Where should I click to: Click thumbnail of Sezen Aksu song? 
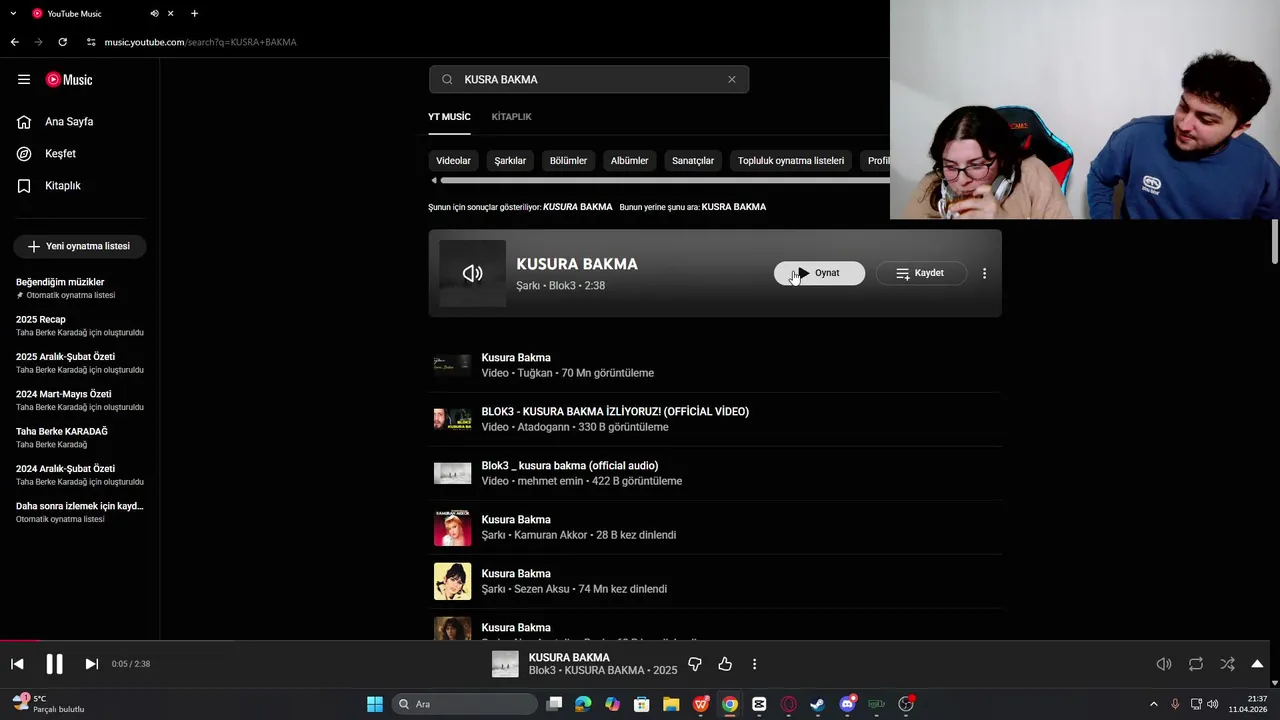452,581
